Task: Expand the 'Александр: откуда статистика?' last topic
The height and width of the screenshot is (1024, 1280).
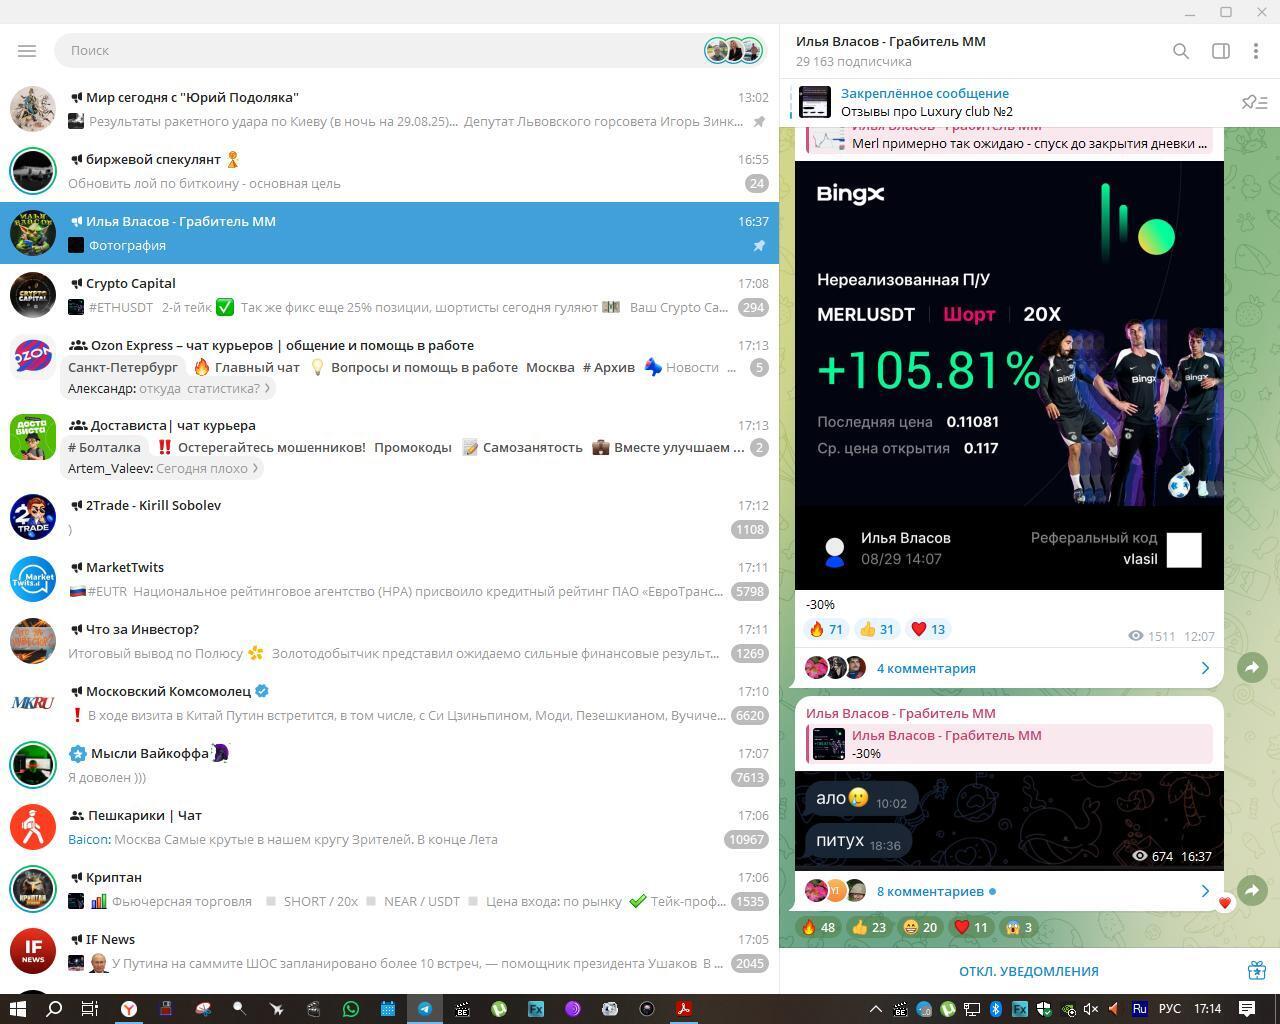Action: pos(169,388)
